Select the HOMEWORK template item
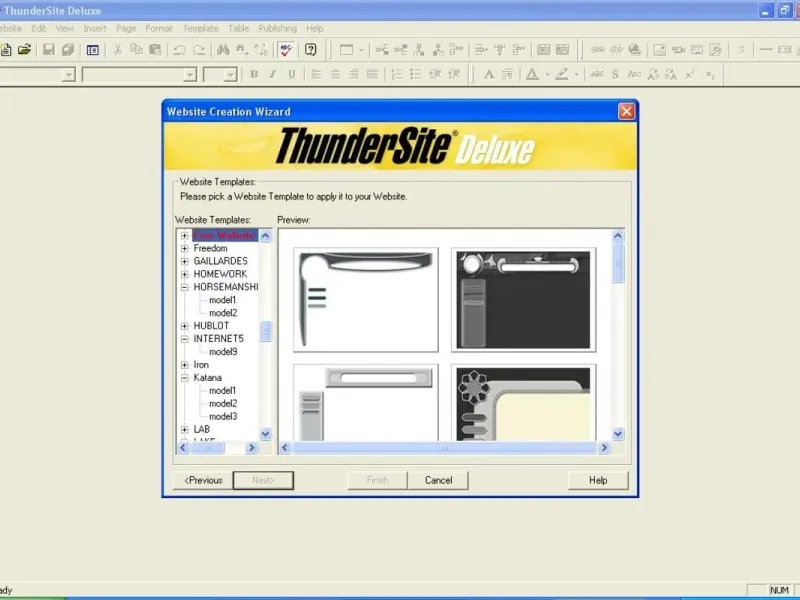The image size is (800, 600). (220, 274)
